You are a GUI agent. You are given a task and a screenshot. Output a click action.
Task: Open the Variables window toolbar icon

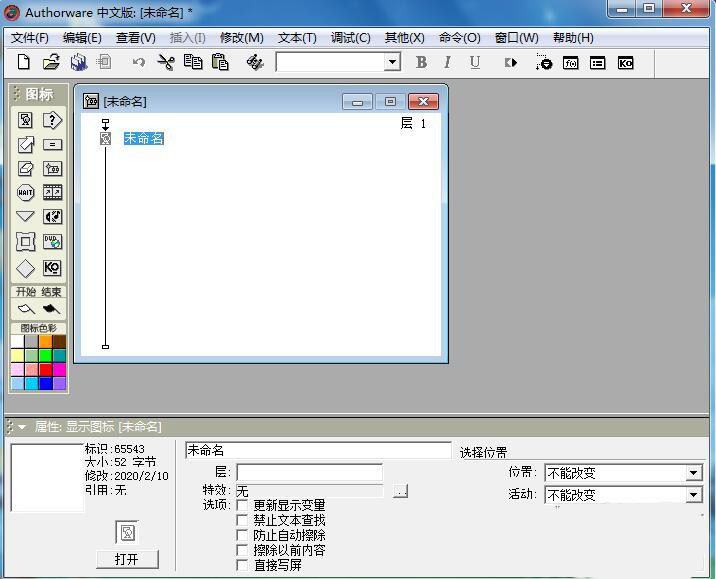(597, 63)
